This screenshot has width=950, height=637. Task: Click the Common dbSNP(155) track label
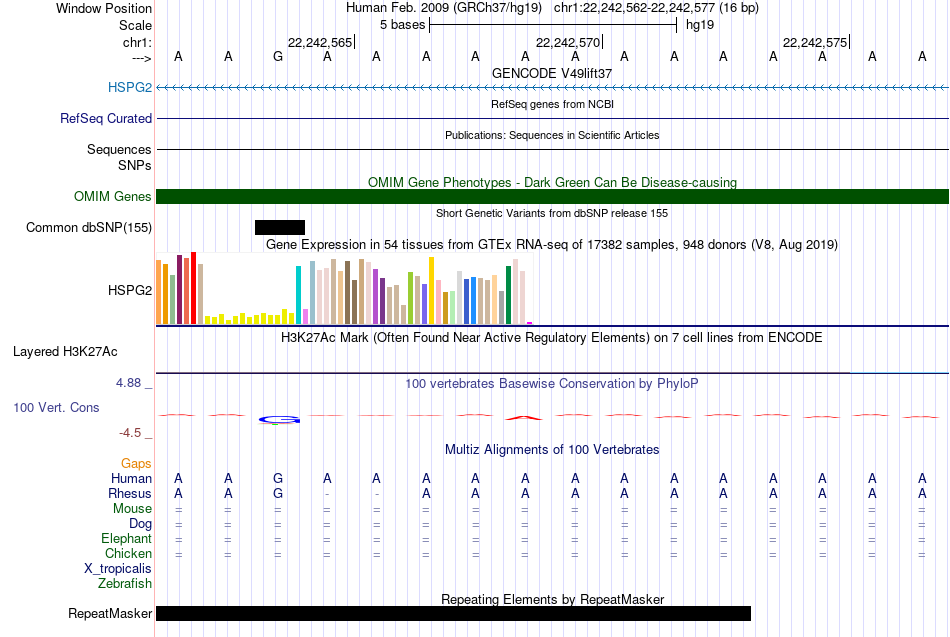click(x=89, y=228)
